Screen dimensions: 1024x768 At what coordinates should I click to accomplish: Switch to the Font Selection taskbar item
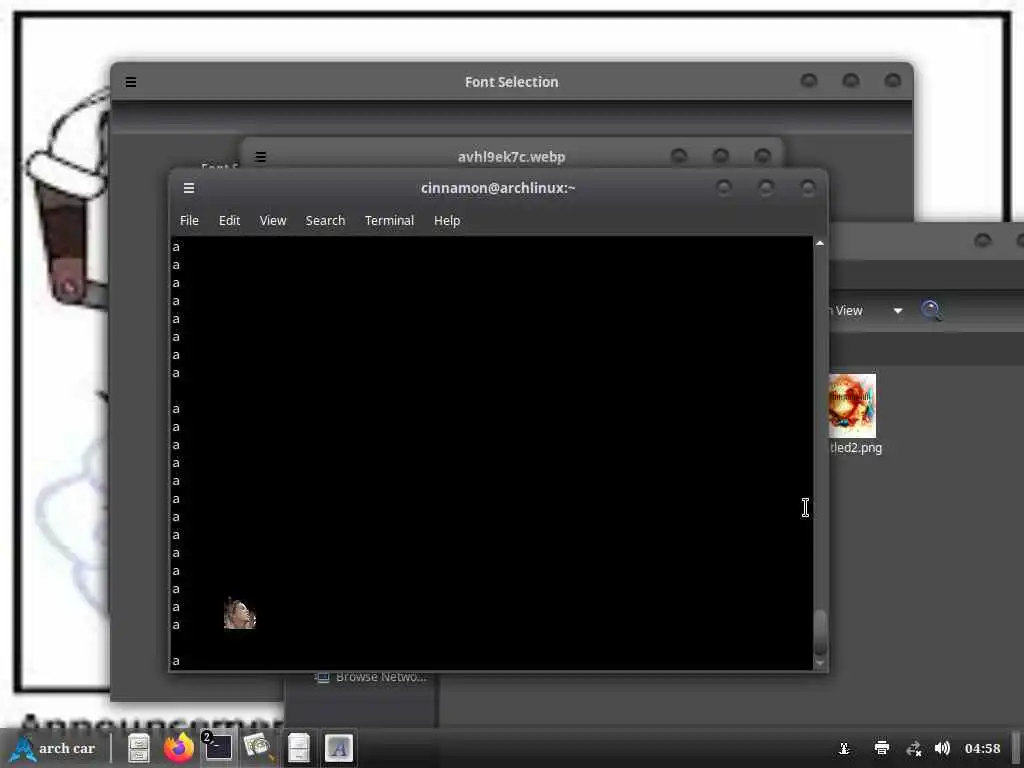[338, 748]
